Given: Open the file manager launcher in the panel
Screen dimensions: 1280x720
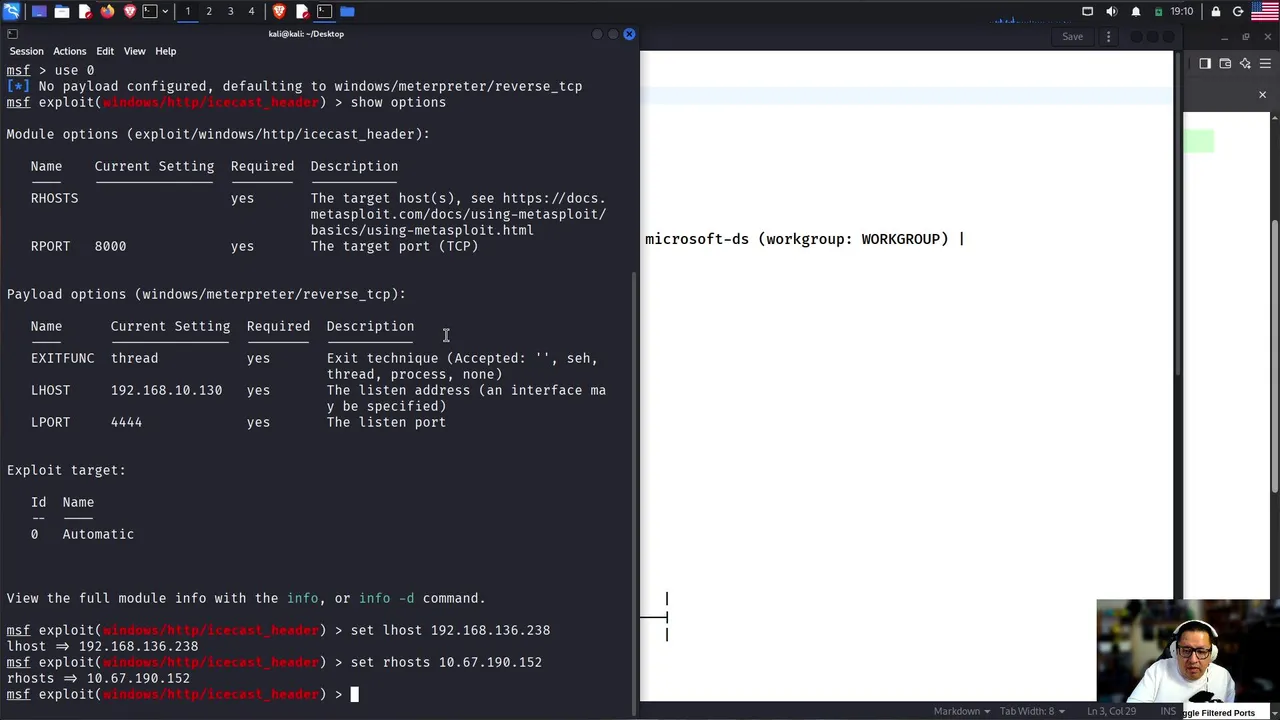Looking at the screenshot, I should (62, 11).
